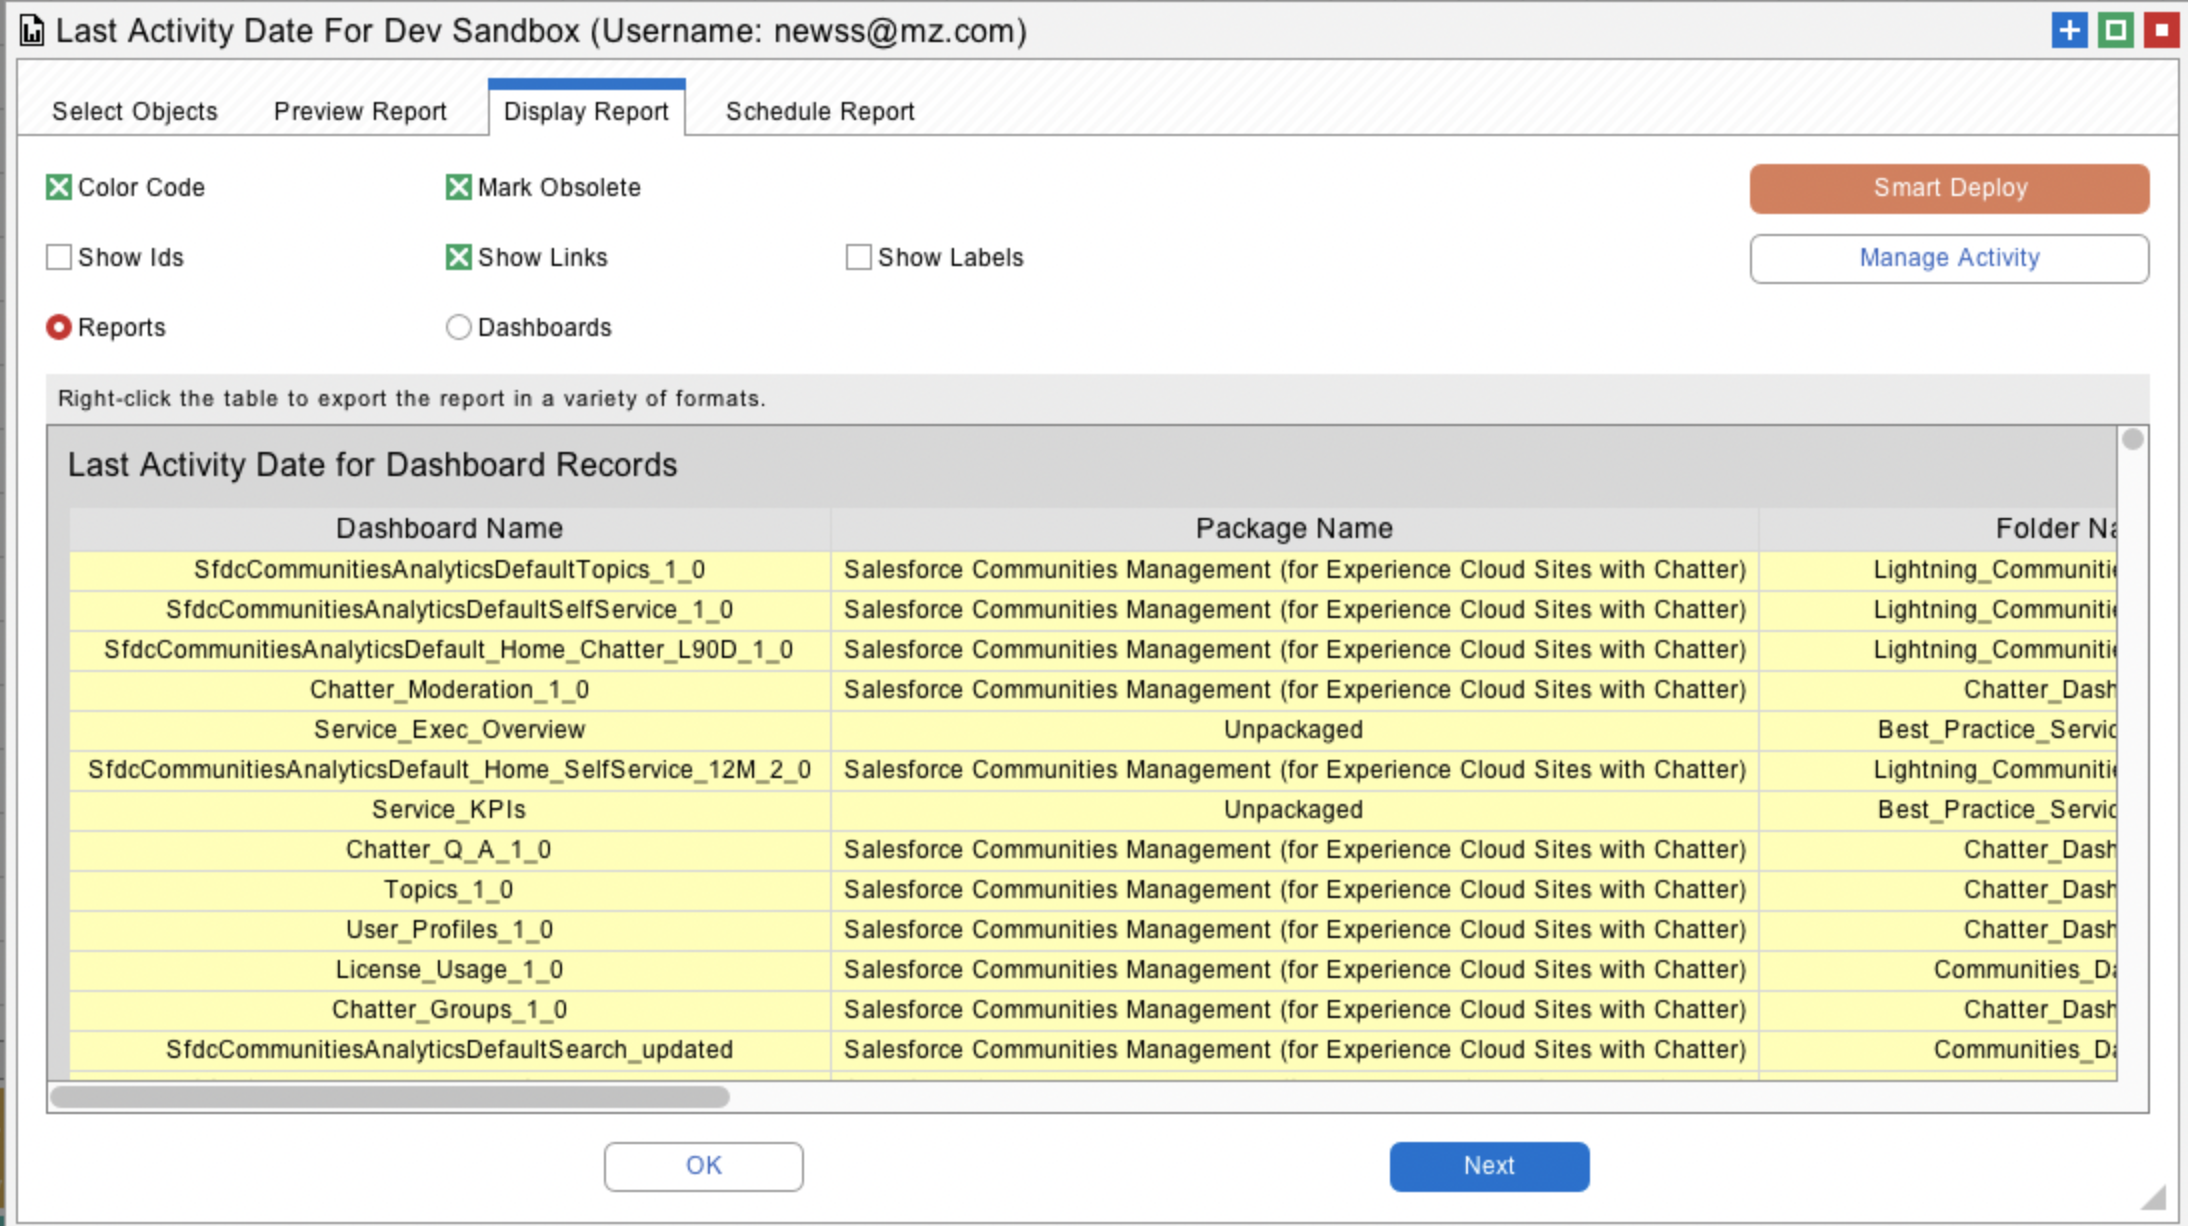Click the green square window icon
This screenshot has width=2188, height=1226.
[x=2115, y=30]
